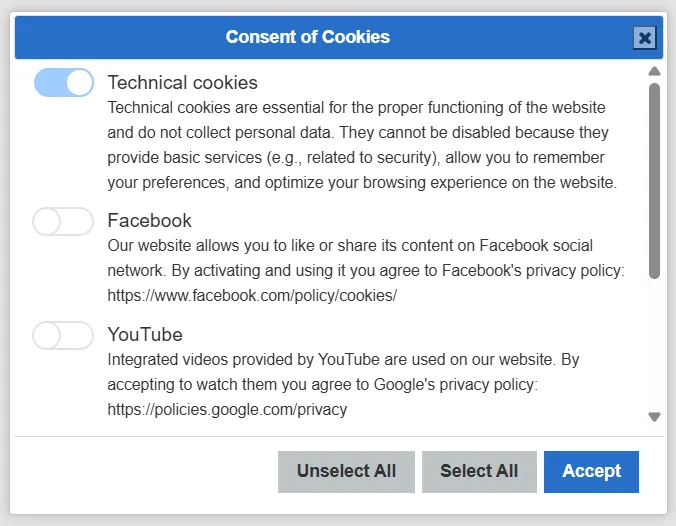Click the scrollbar track below the thumb
The width and height of the screenshot is (676, 526).
[x=654, y=345]
